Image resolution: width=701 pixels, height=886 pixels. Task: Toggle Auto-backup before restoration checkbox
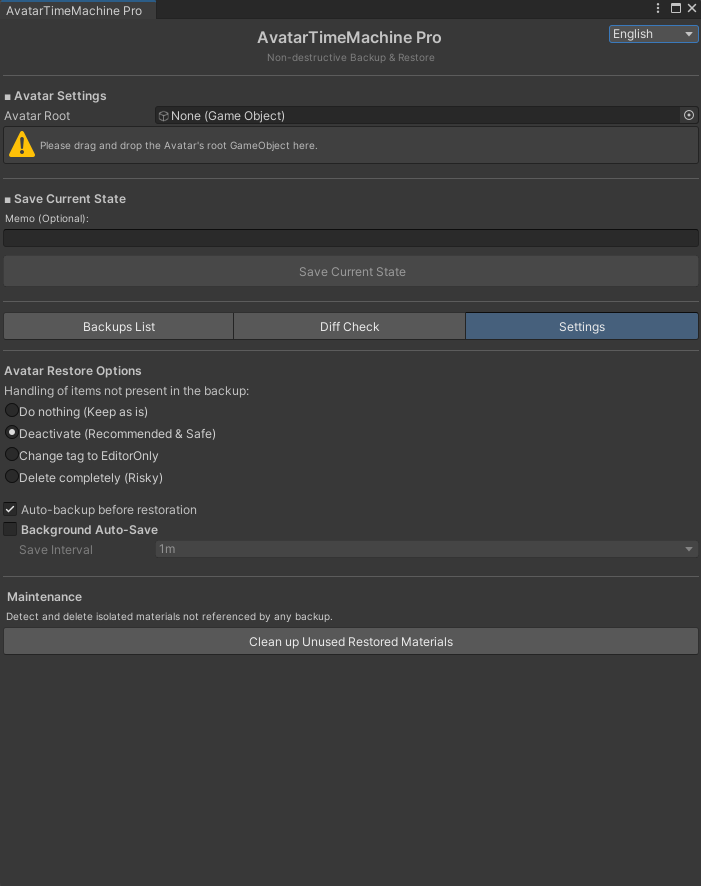click(10, 509)
